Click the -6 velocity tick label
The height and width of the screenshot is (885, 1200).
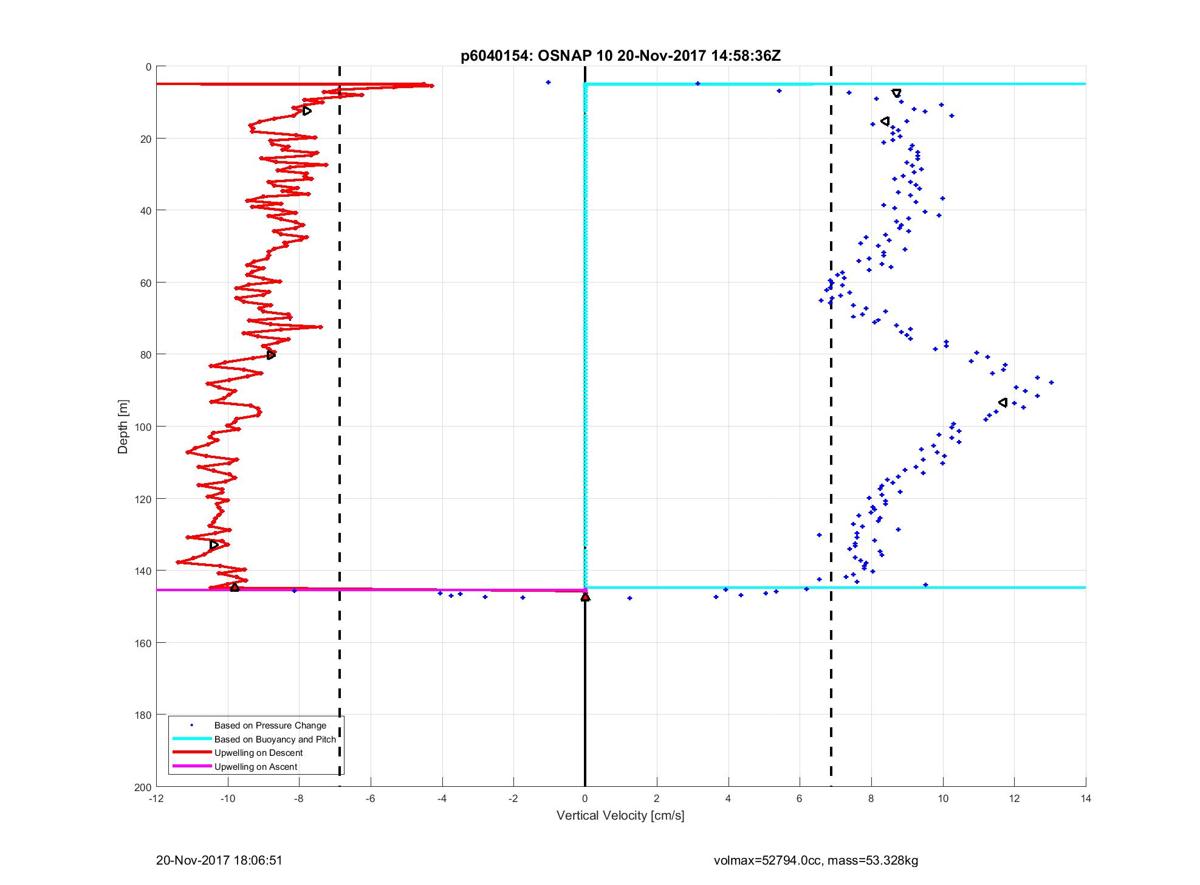(371, 799)
